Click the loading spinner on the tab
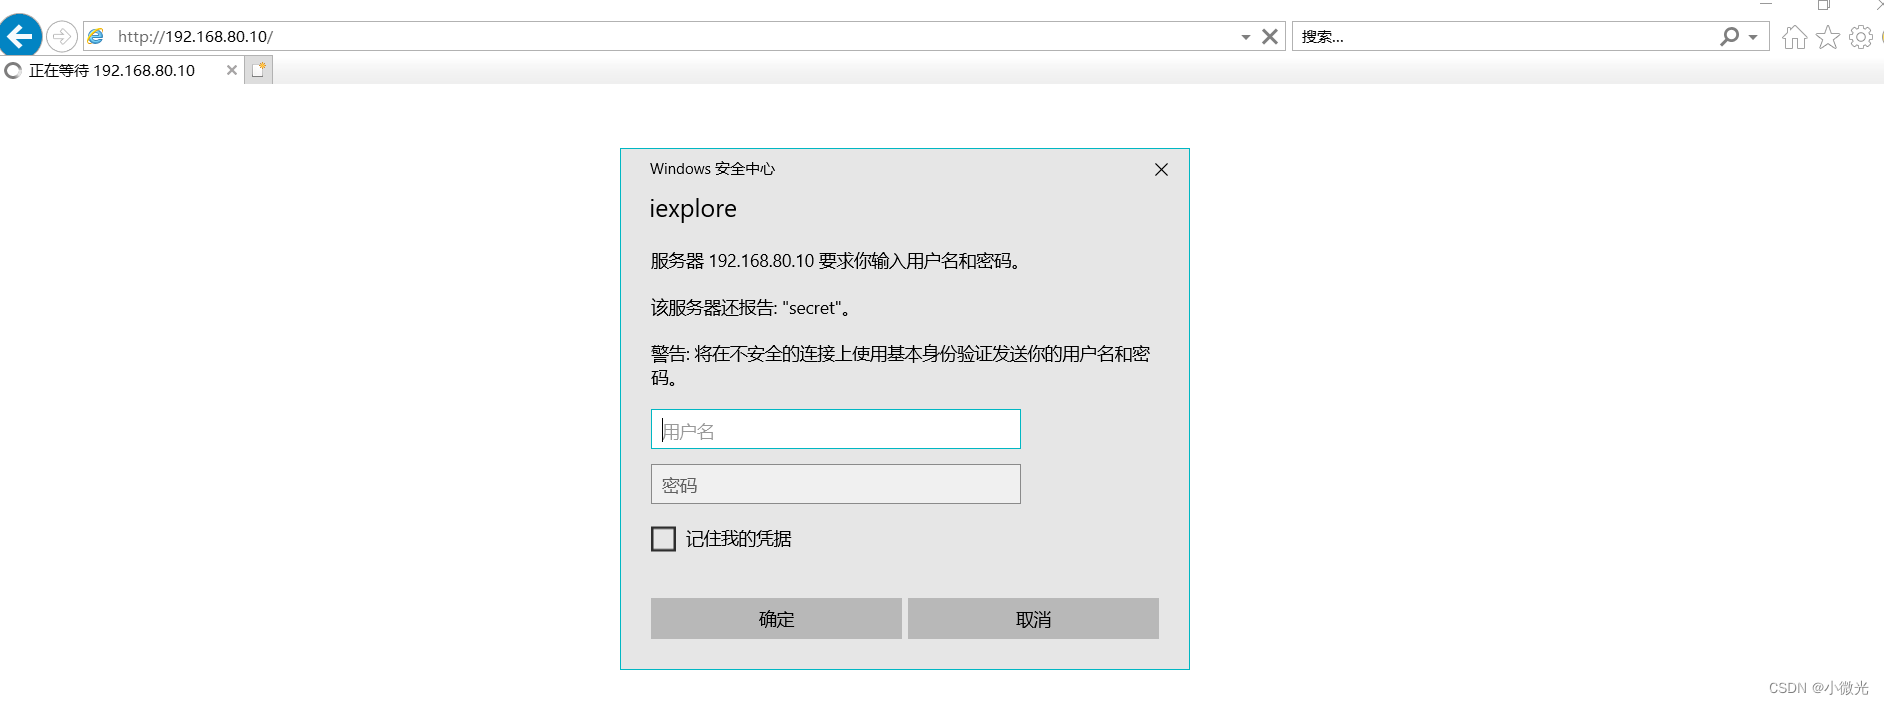 coord(13,70)
